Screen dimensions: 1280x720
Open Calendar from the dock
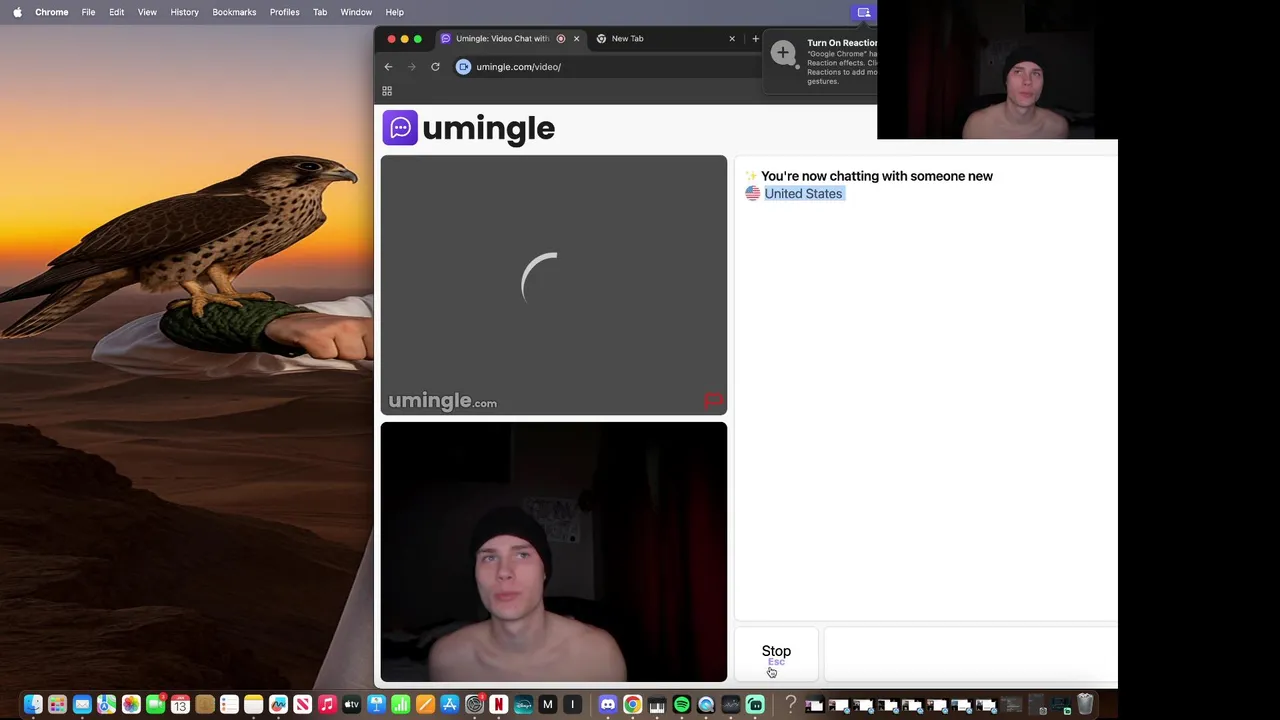click(180, 704)
